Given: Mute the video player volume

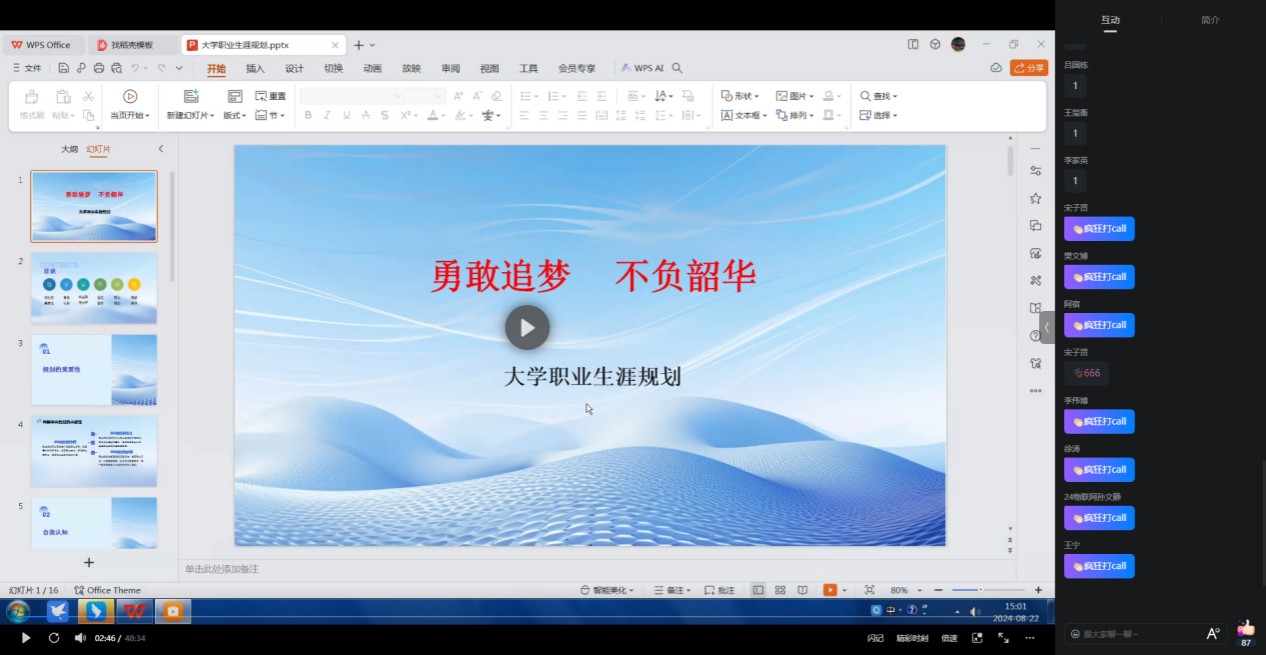Looking at the screenshot, I should 80,638.
